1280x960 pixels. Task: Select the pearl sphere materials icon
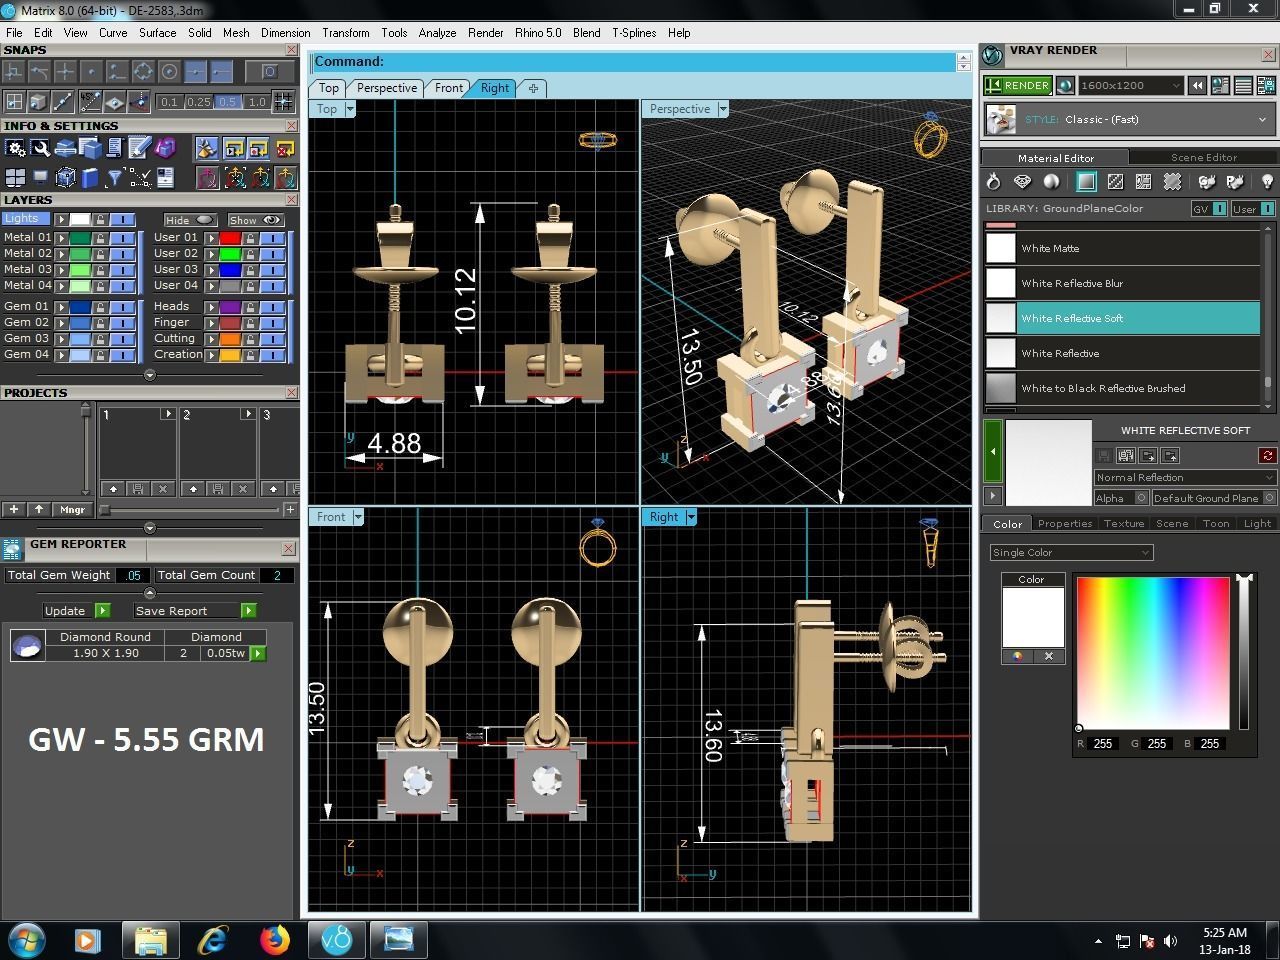pyautogui.click(x=1051, y=182)
